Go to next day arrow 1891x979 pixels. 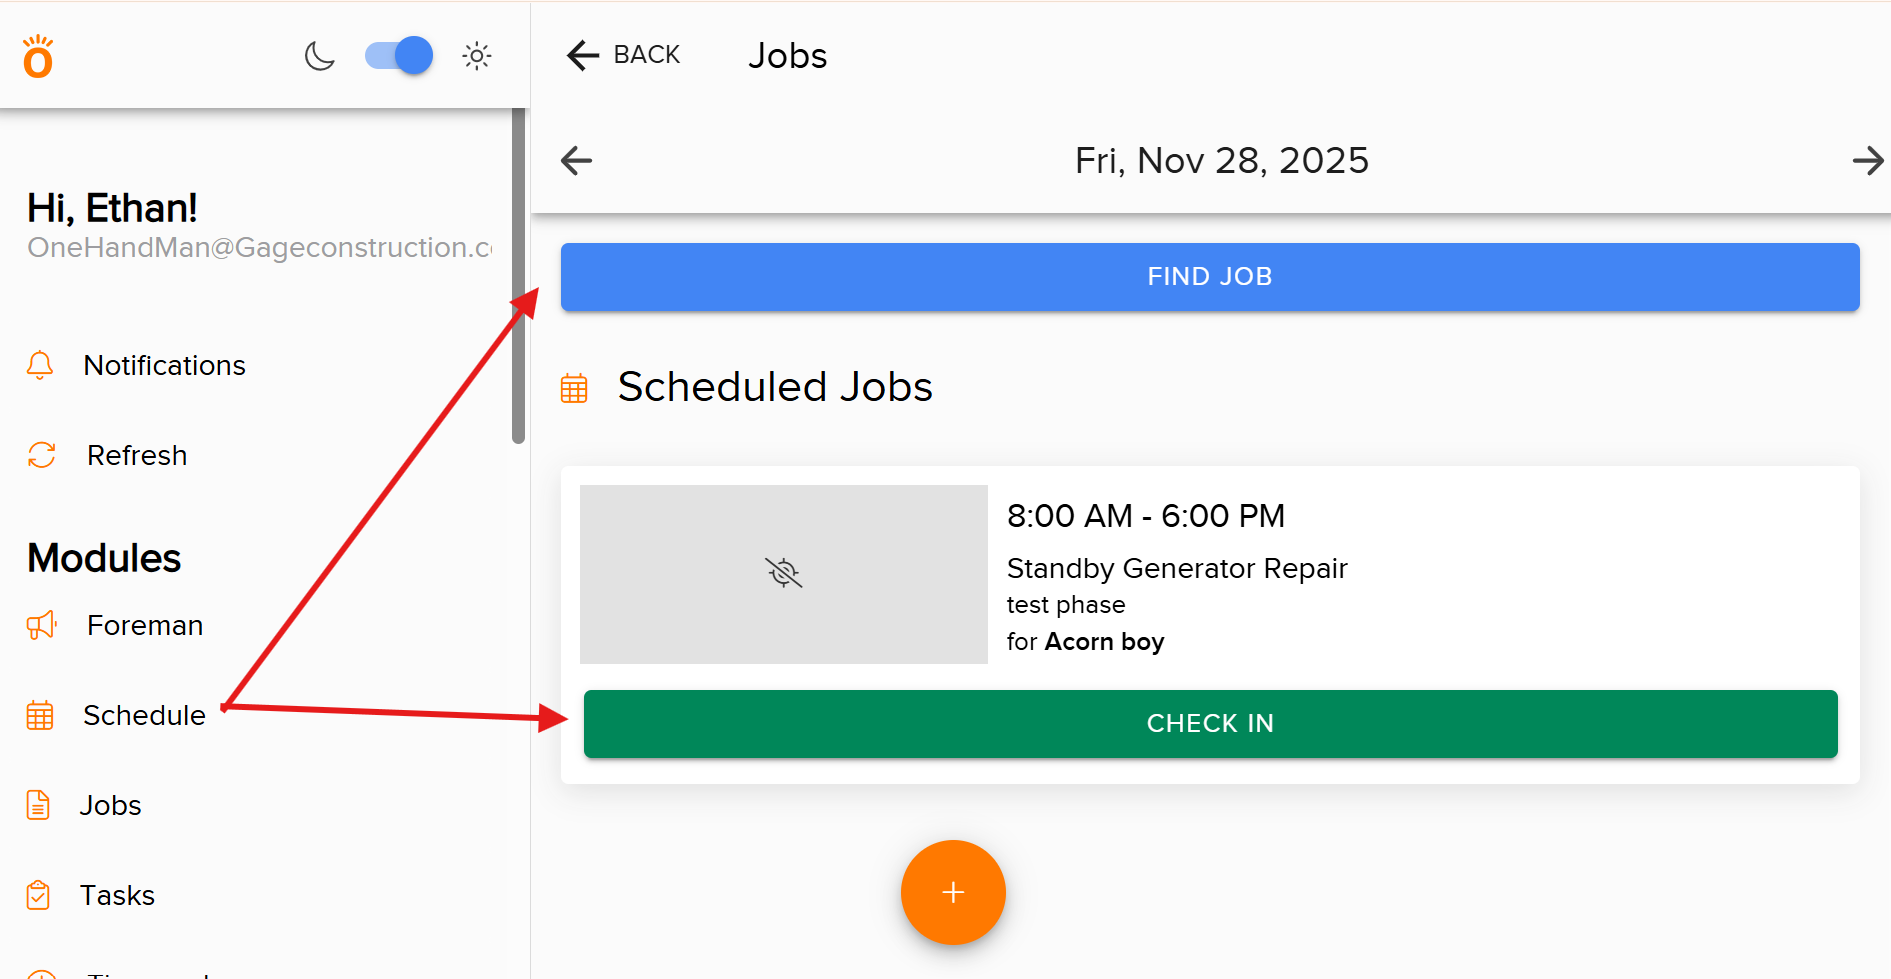(1867, 160)
